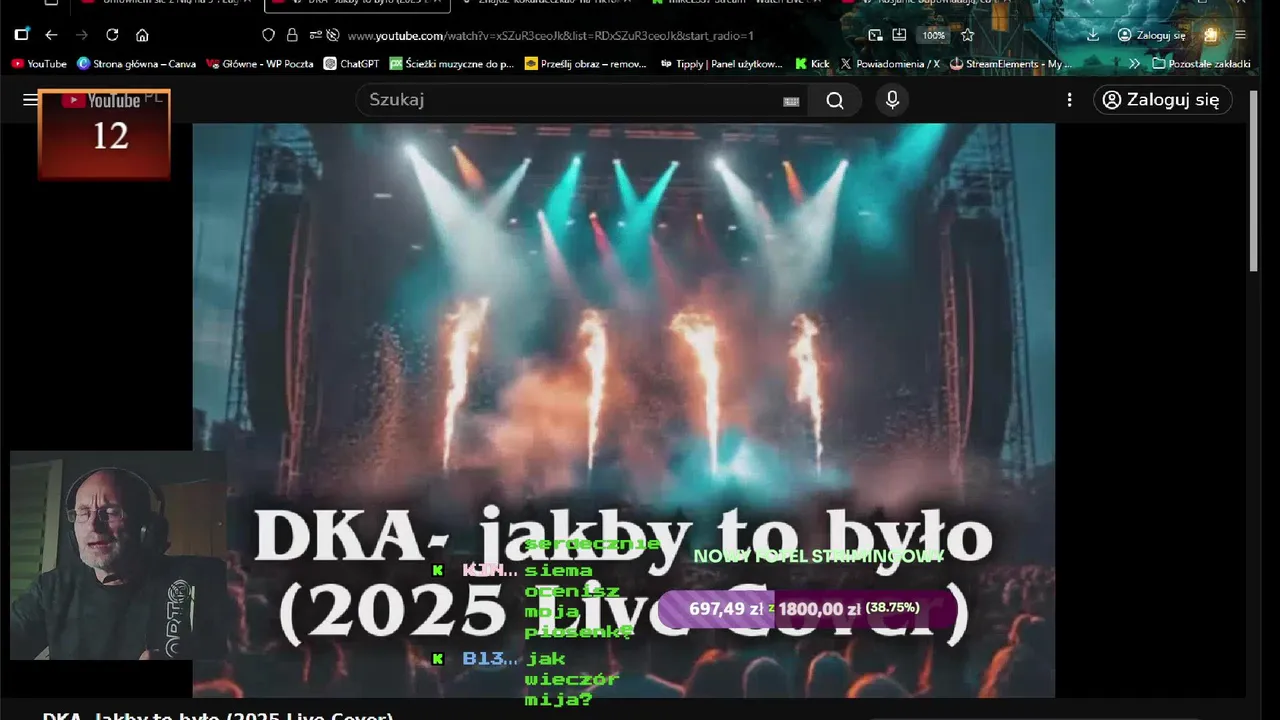Open the on-screen keyboard icon in search box

pos(791,101)
